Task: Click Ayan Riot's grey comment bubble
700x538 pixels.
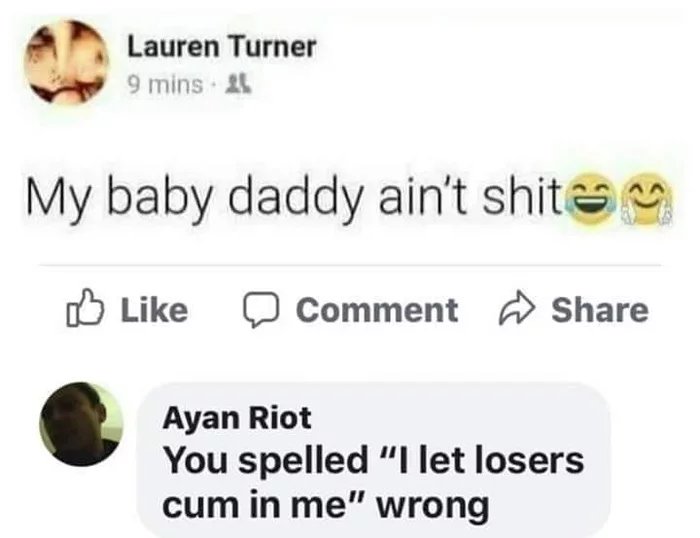Action: coord(373,460)
